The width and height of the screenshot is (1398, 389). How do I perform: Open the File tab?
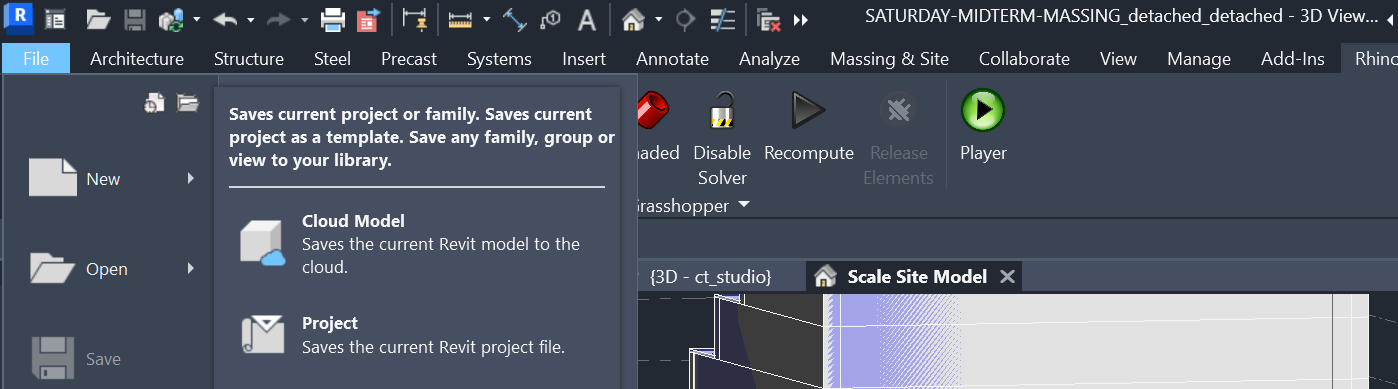36,59
